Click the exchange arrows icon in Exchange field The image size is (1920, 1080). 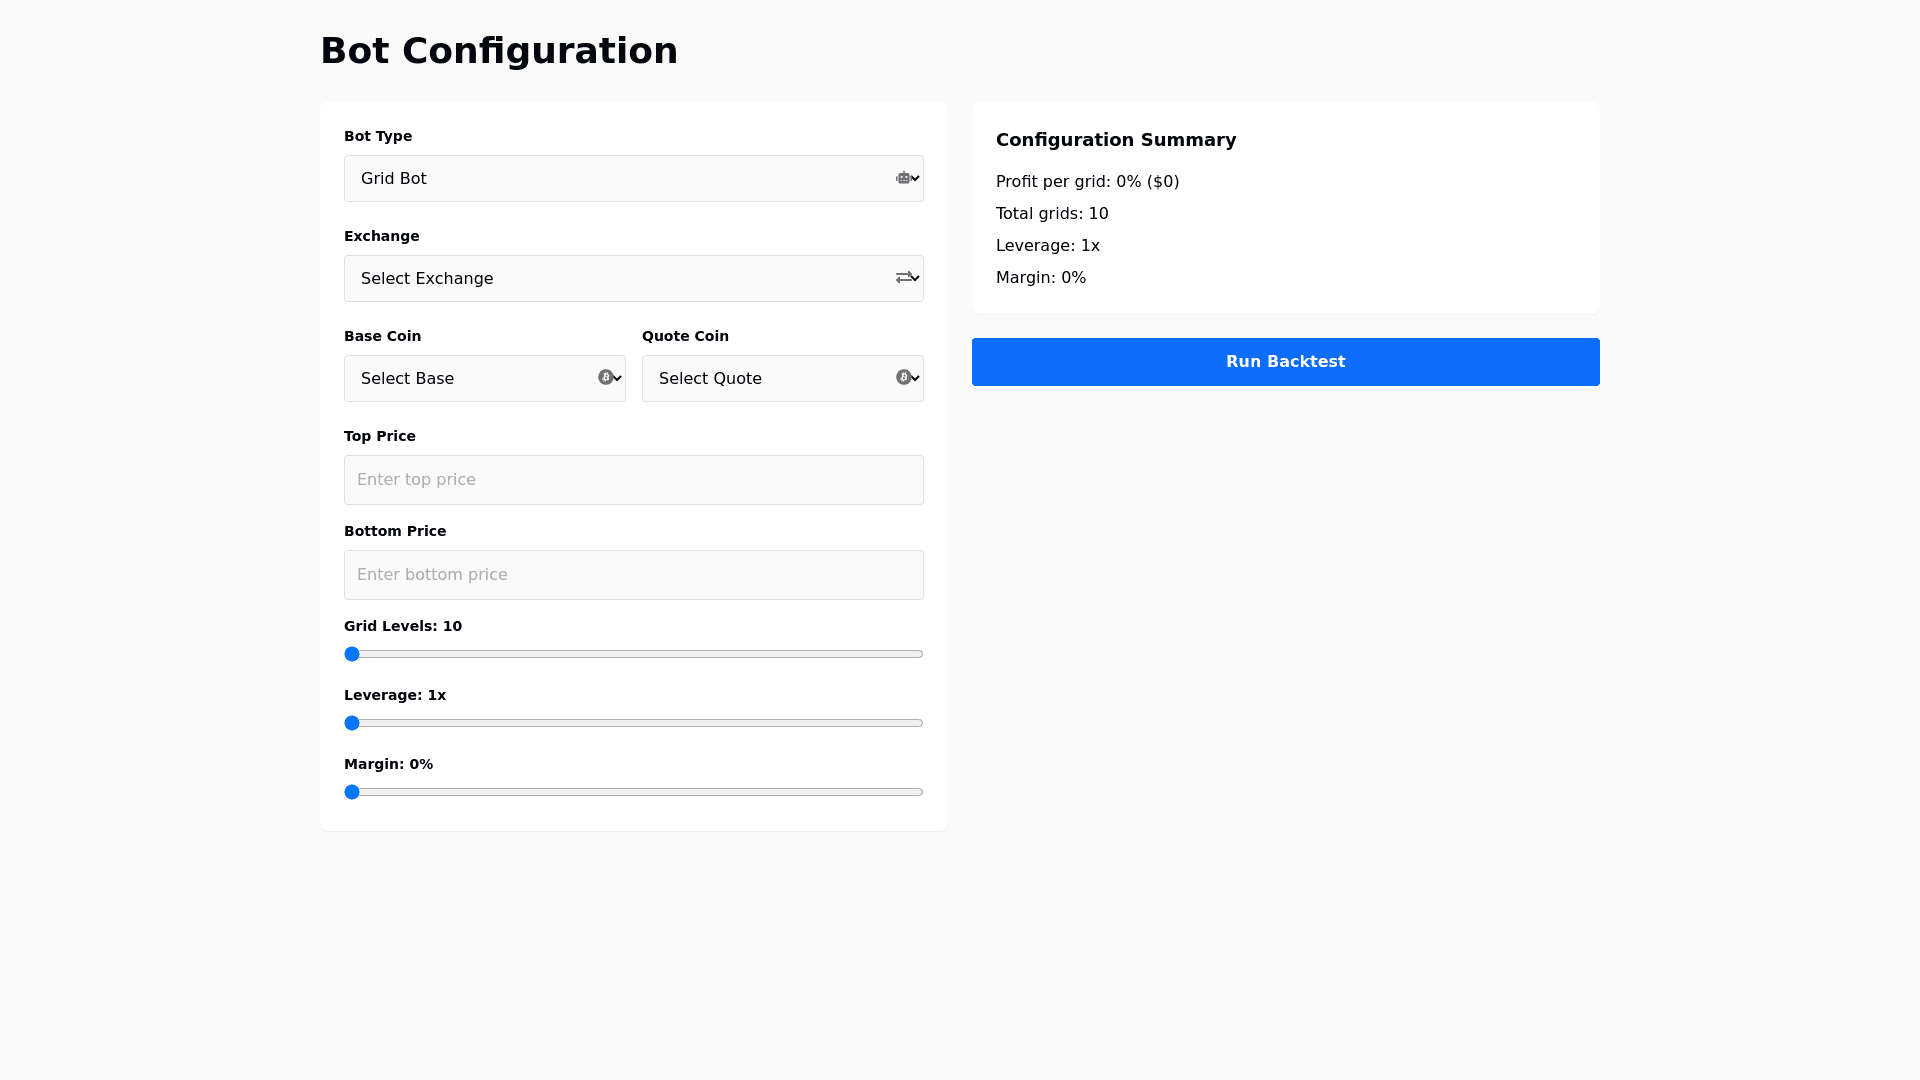(904, 278)
